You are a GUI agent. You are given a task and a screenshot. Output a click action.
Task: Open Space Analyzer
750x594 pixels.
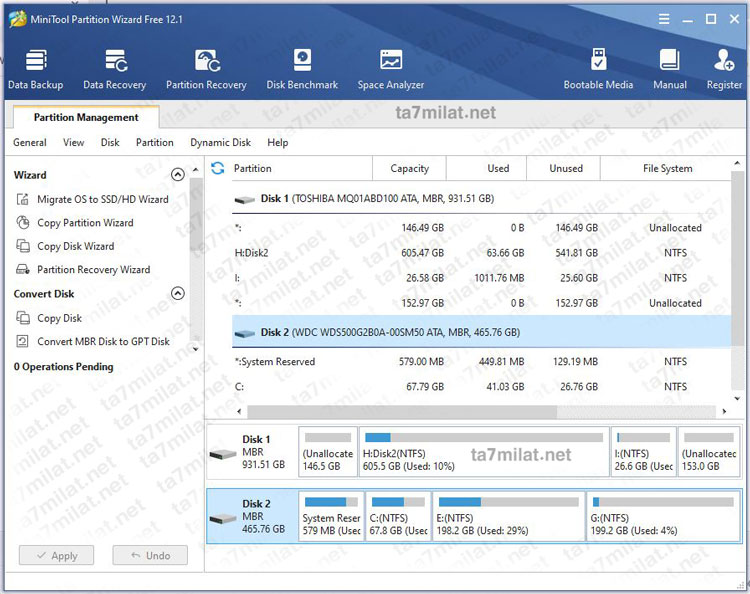pyautogui.click(x=390, y=69)
